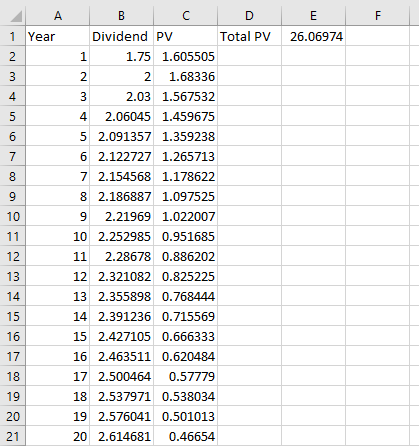Select column A header
The image size is (419, 446).
pyautogui.click(x=57, y=16)
